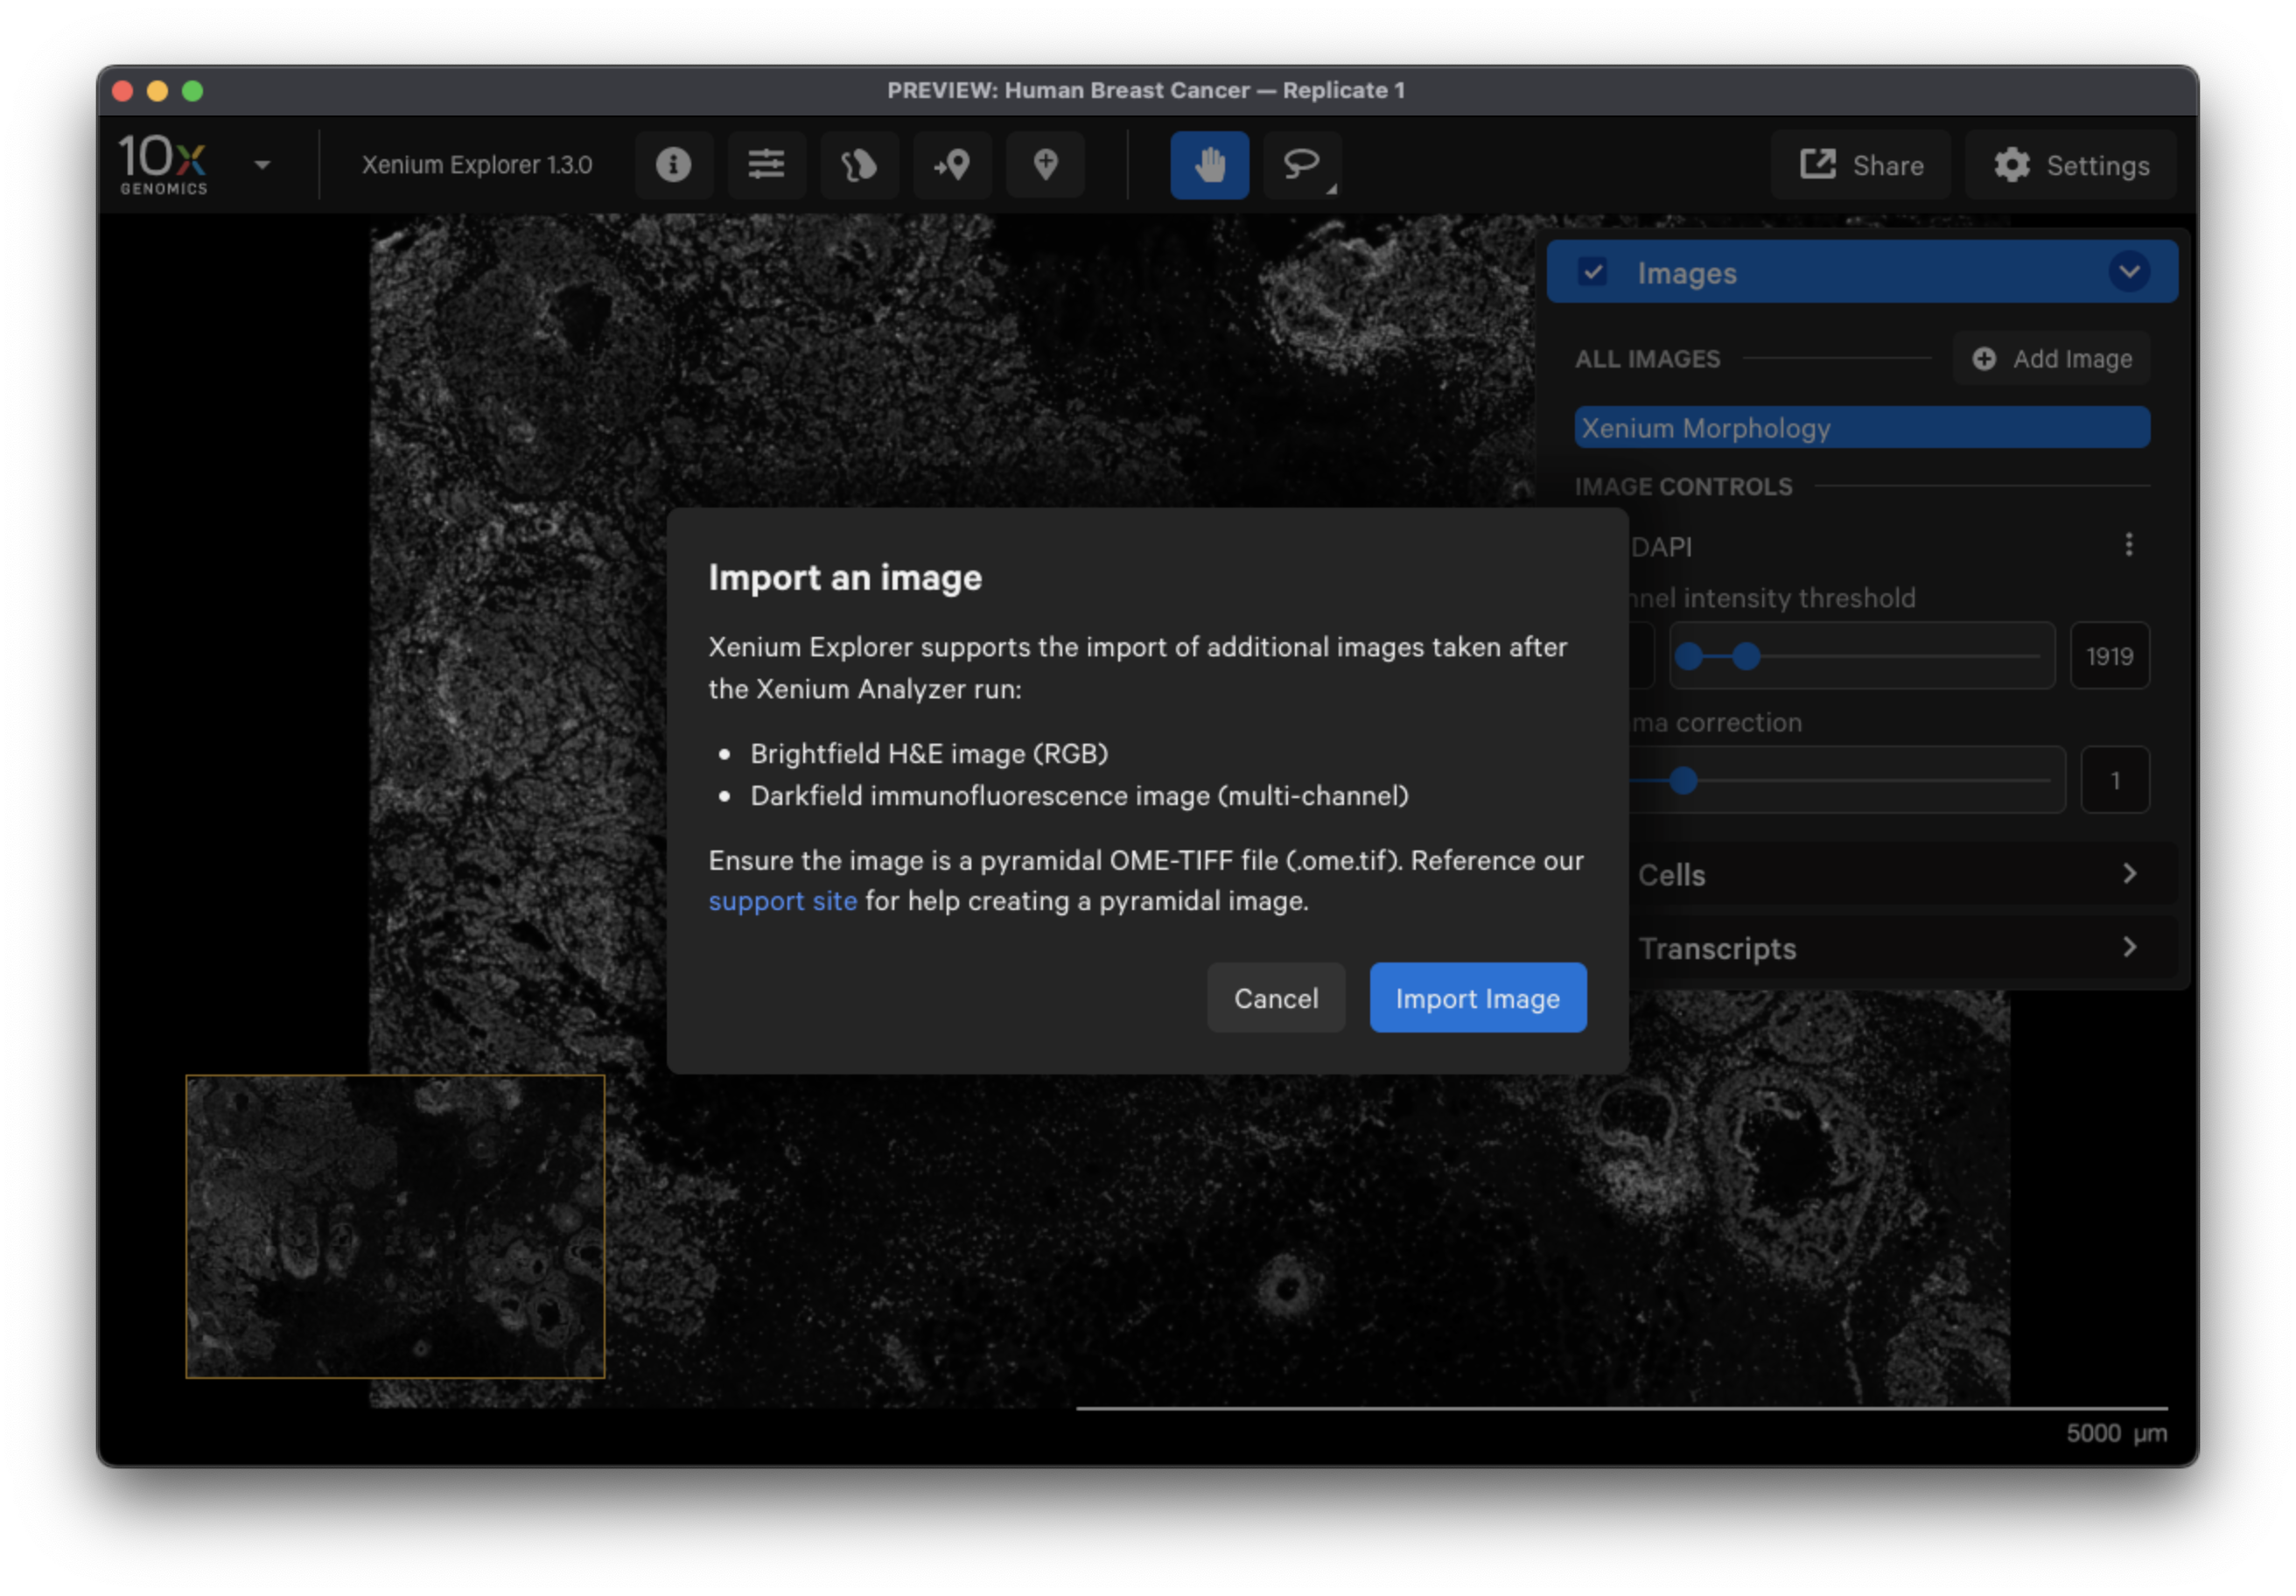Click the Import Image button
Image resolution: width=2296 pixels, height=1596 pixels.
coord(1478,998)
